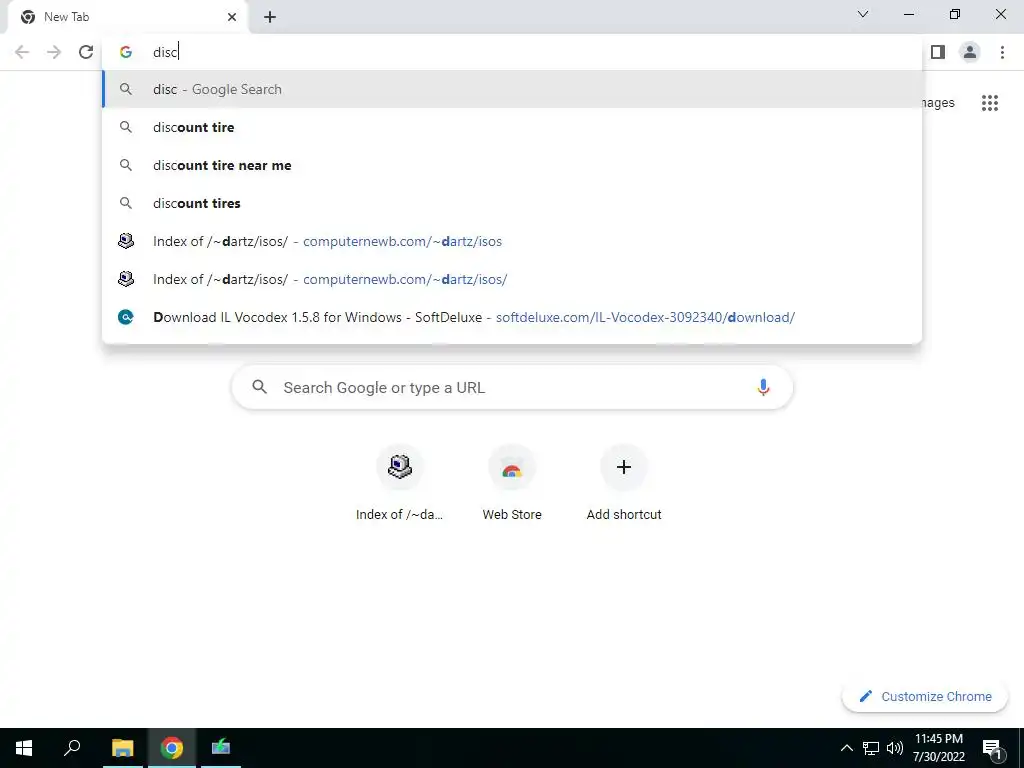The width and height of the screenshot is (1024, 768).
Task: Click the Customize Chrome button
Action: tap(925, 696)
